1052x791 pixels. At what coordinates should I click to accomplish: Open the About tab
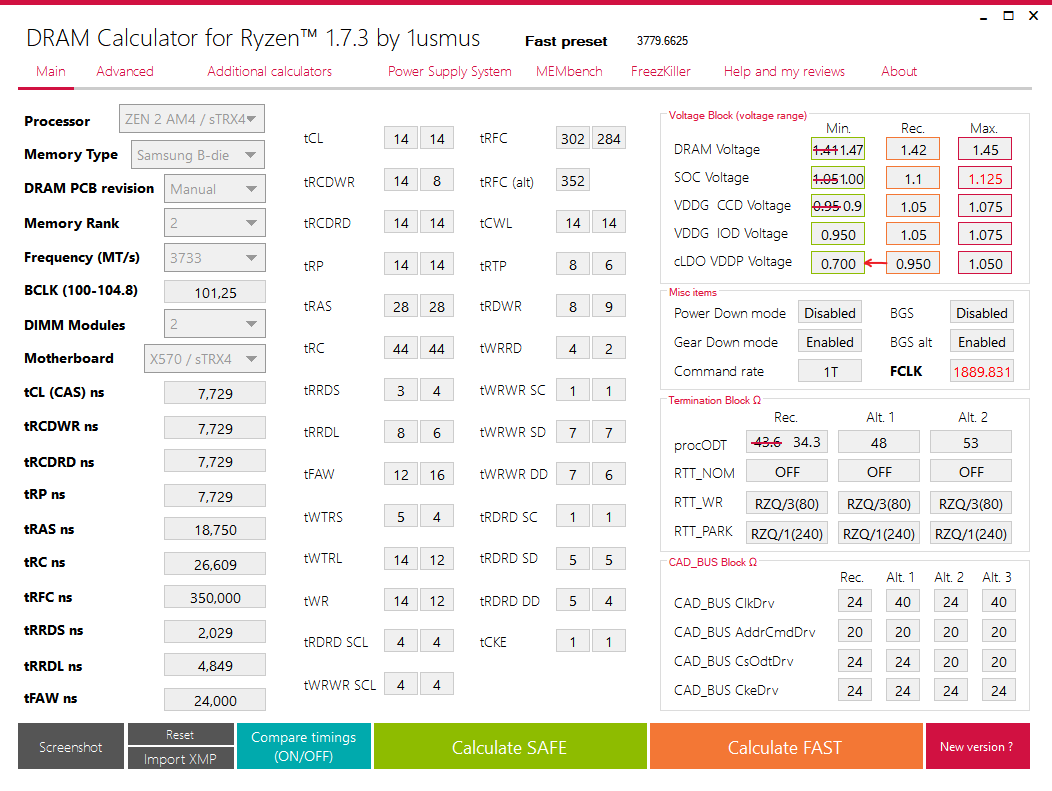pos(899,71)
